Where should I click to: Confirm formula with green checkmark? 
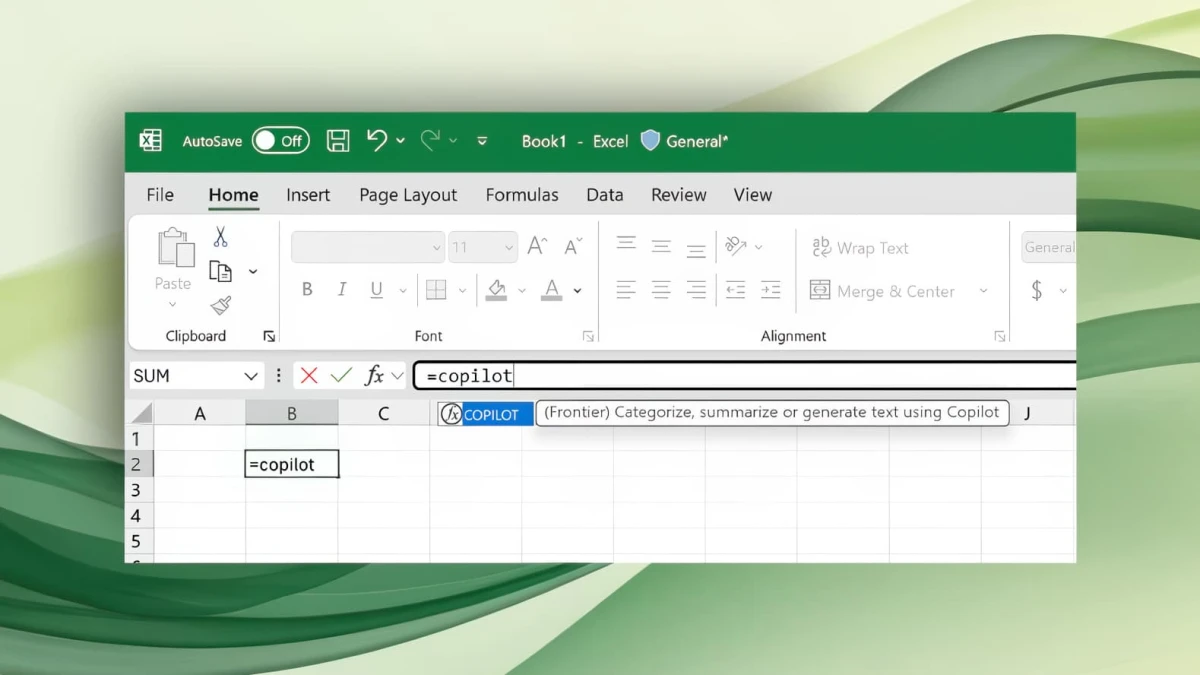click(341, 376)
